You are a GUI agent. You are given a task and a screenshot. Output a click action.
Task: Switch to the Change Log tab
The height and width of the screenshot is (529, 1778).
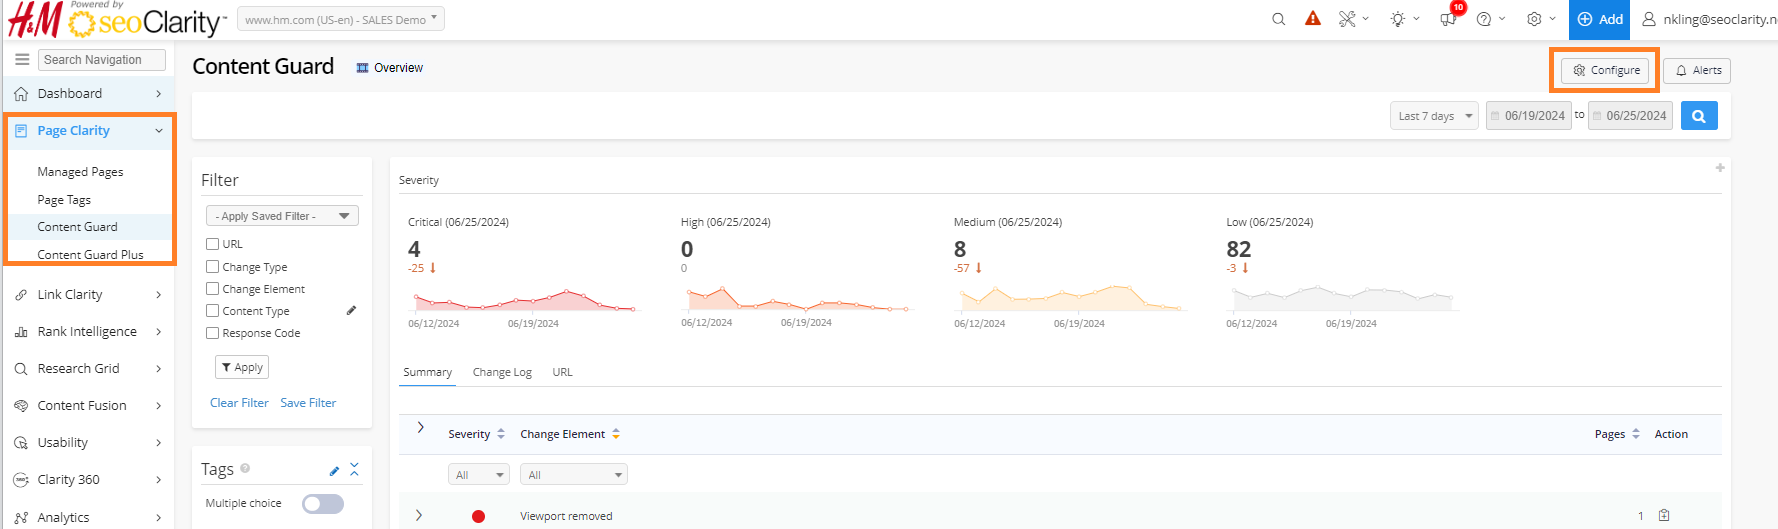(x=502, y=372)
